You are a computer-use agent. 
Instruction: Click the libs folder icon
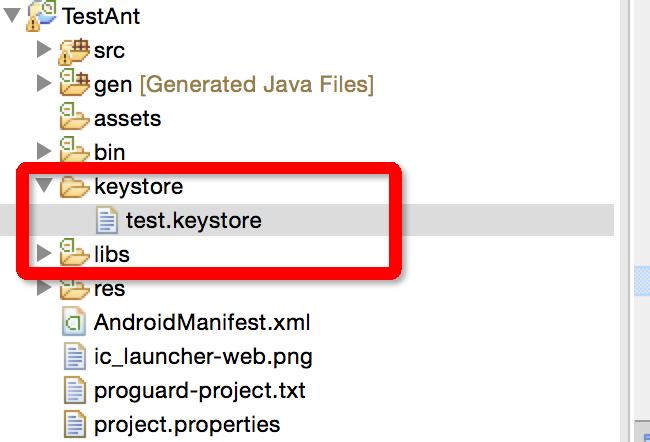[x=74, y=254]
